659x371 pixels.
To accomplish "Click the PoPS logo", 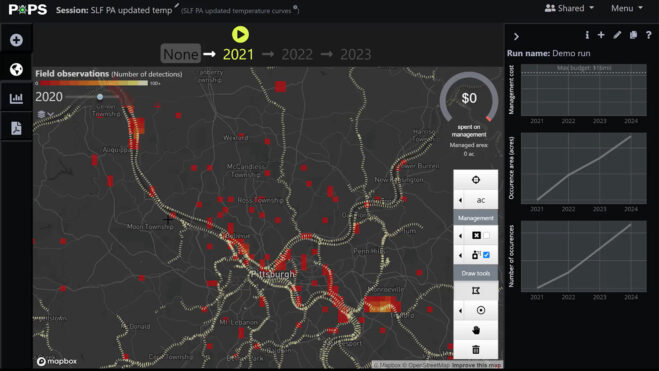I will coord(28,9).
